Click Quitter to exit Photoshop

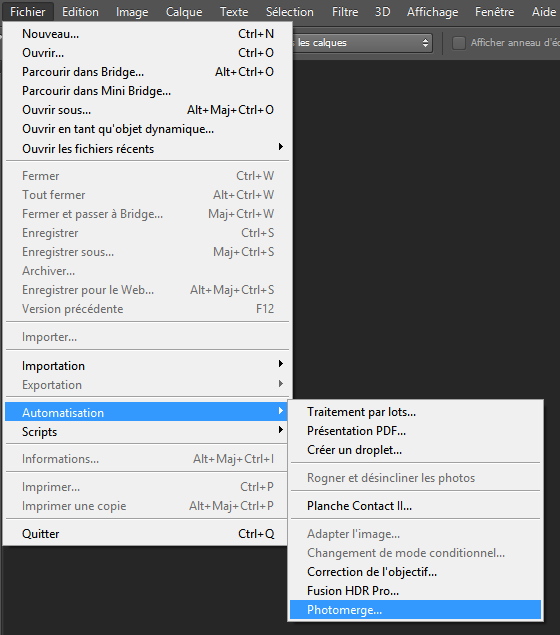point(147,533)
